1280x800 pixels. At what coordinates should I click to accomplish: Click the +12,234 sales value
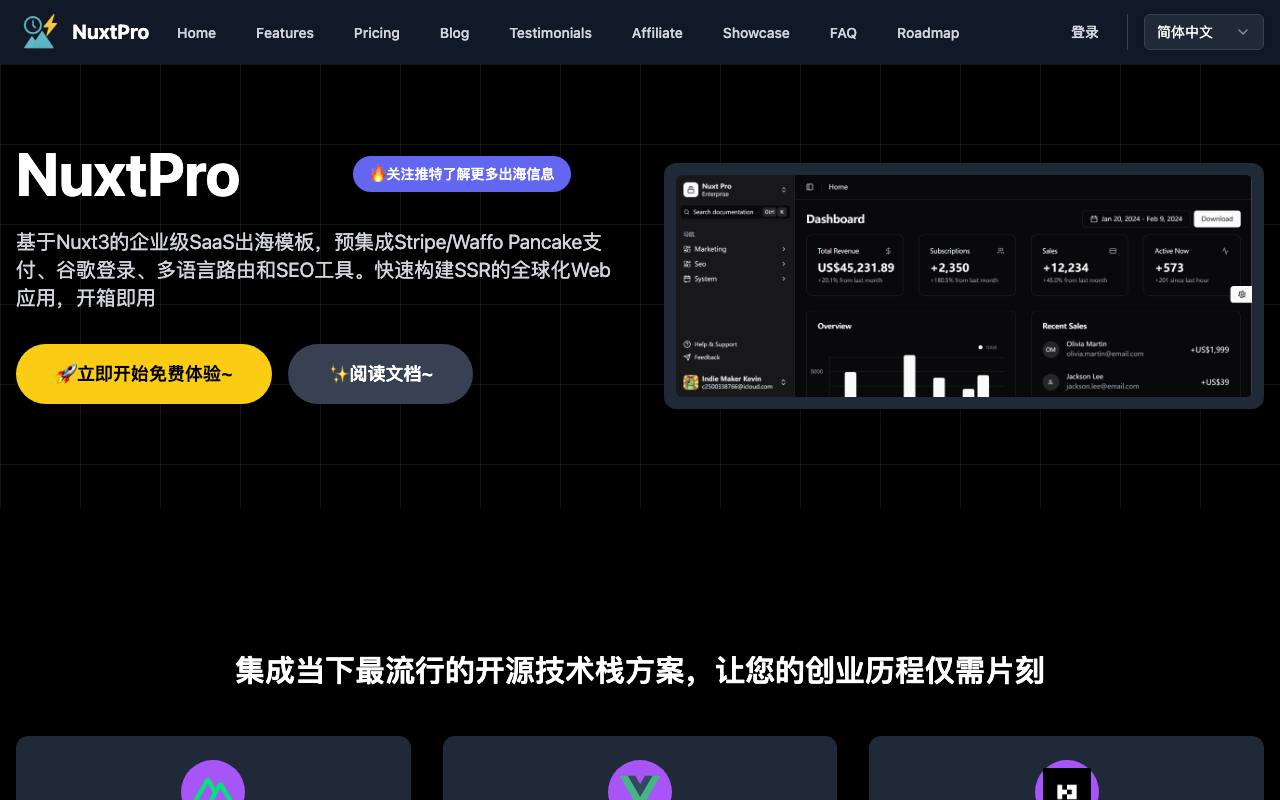coord(1066,268)
